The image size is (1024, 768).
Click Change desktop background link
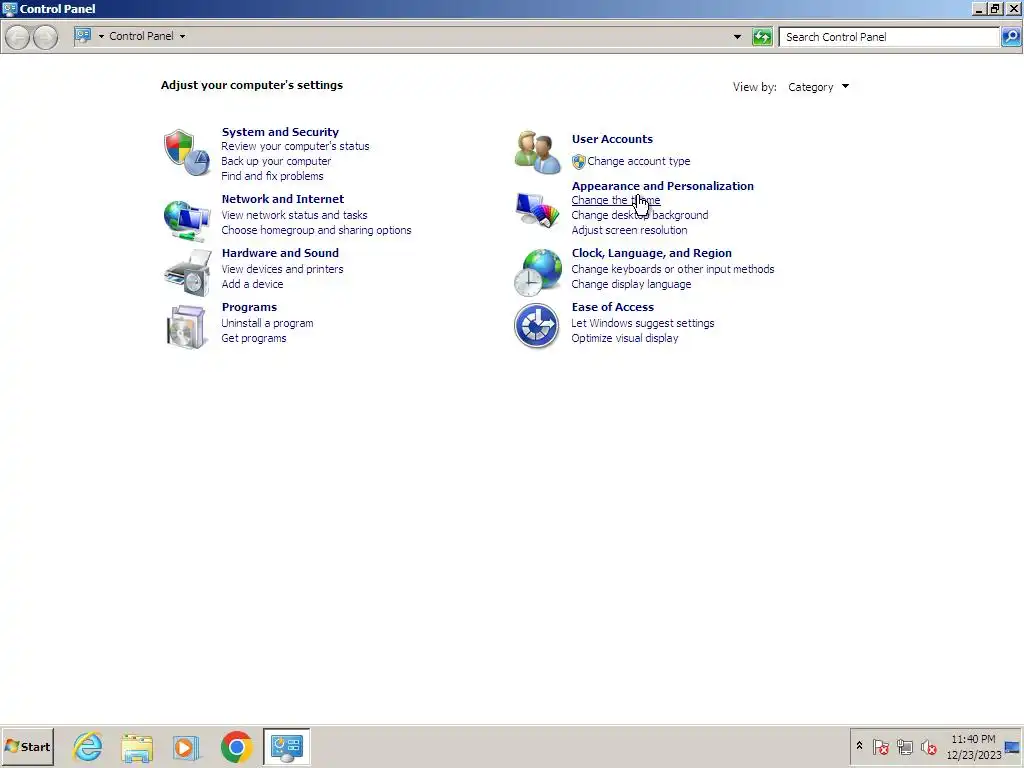point(640,216)
